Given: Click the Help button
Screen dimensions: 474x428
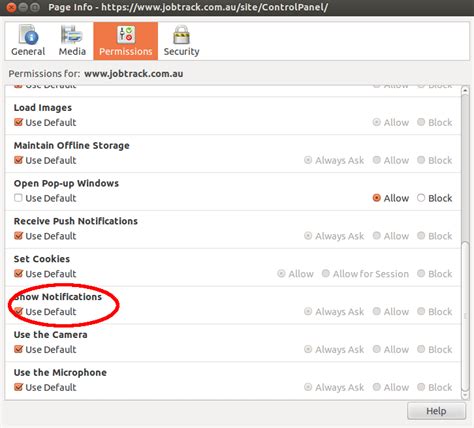Looking at the screenshot, I should (x=436, y=411).
